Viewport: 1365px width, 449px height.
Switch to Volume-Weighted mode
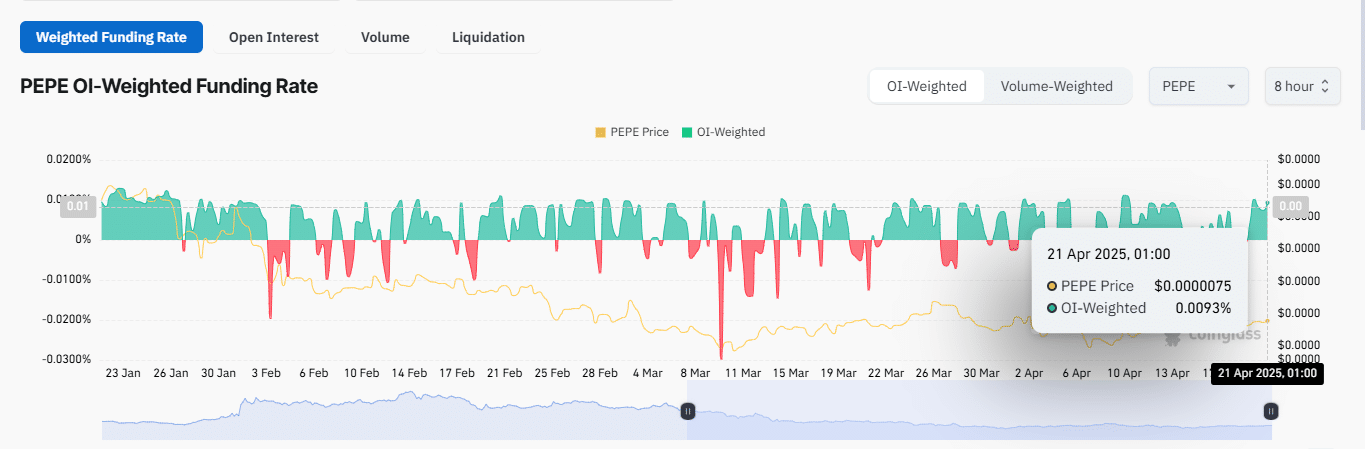(x=1056, y=86)
